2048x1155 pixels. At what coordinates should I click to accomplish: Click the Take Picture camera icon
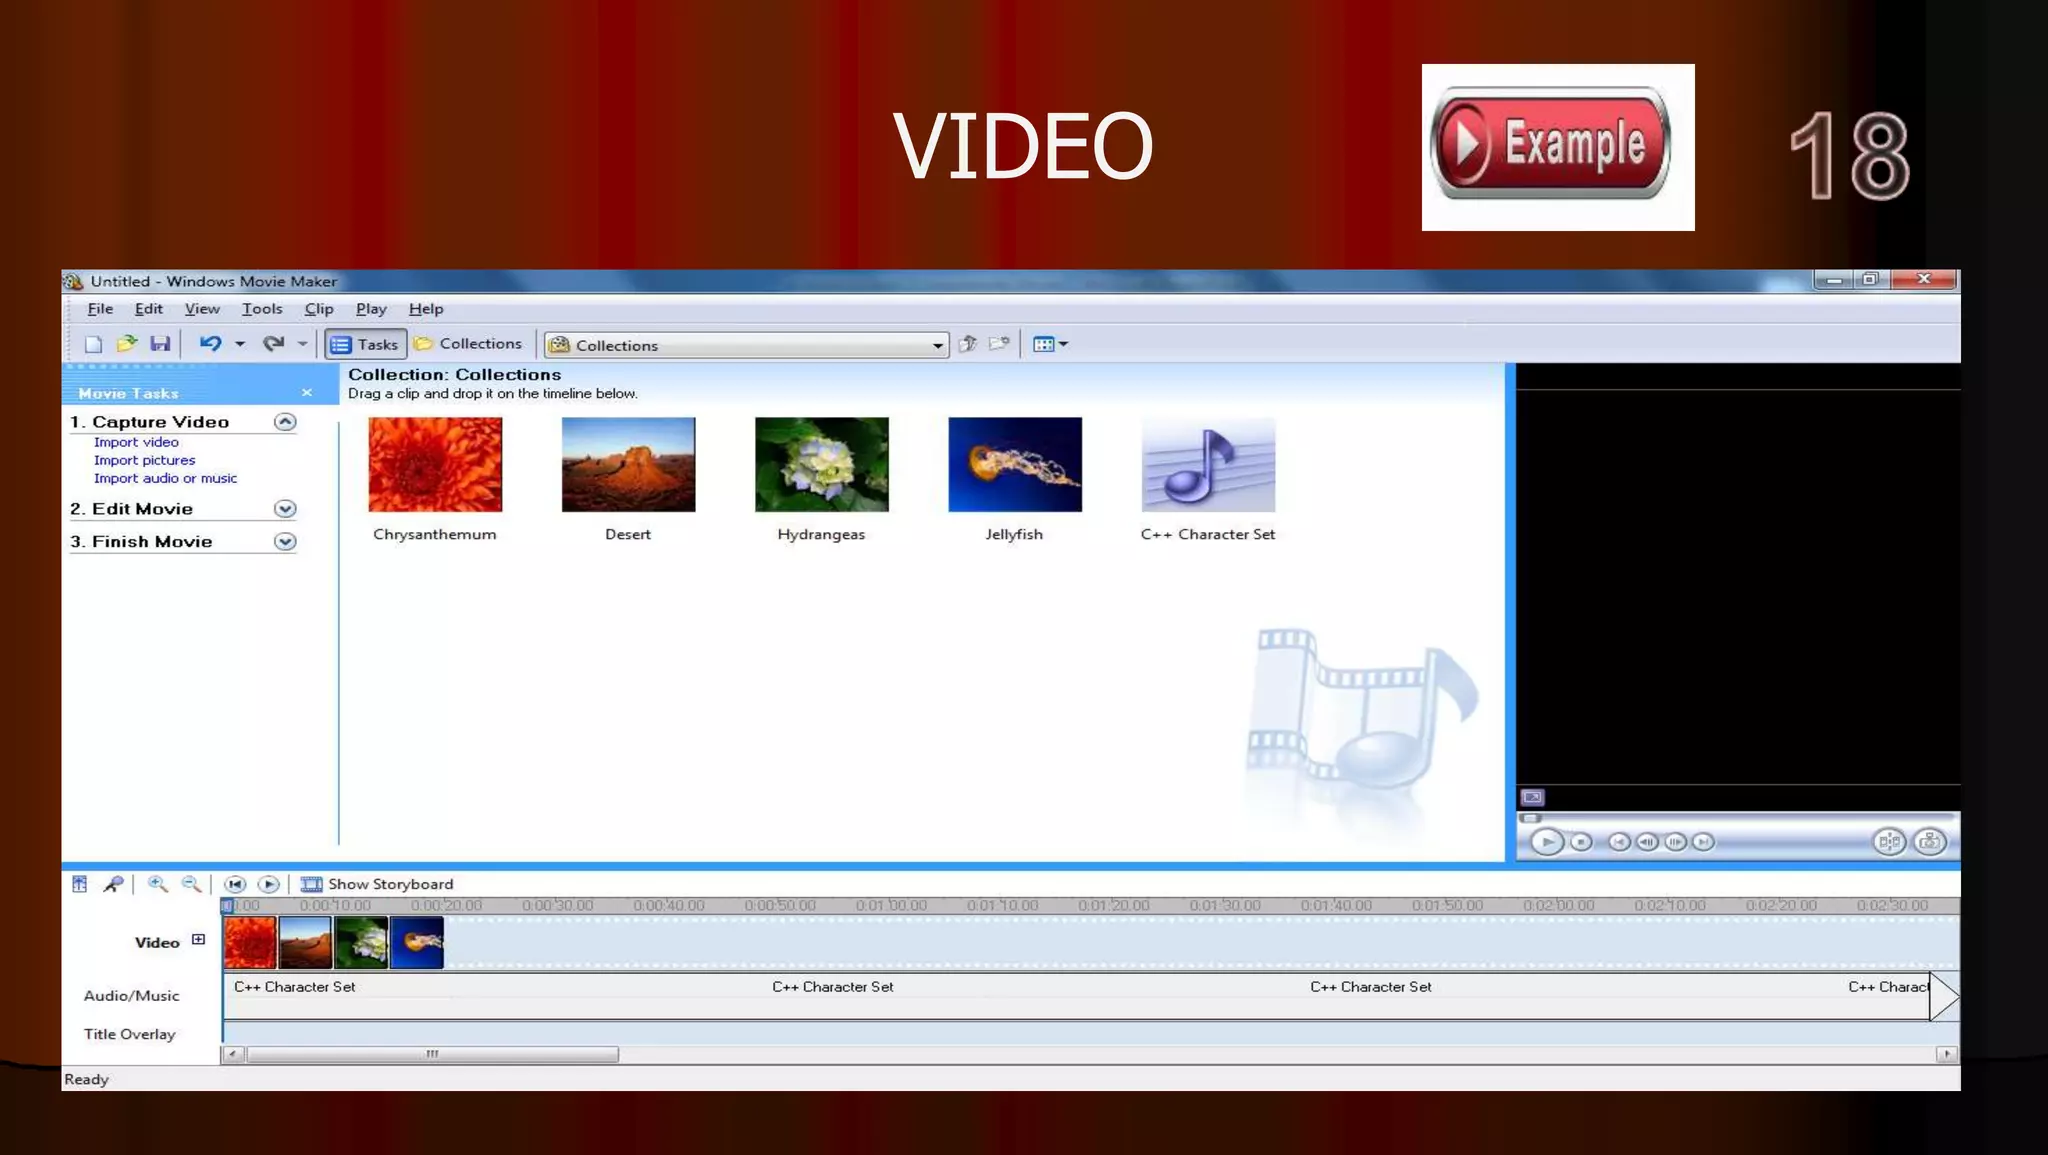[1930, 842]
